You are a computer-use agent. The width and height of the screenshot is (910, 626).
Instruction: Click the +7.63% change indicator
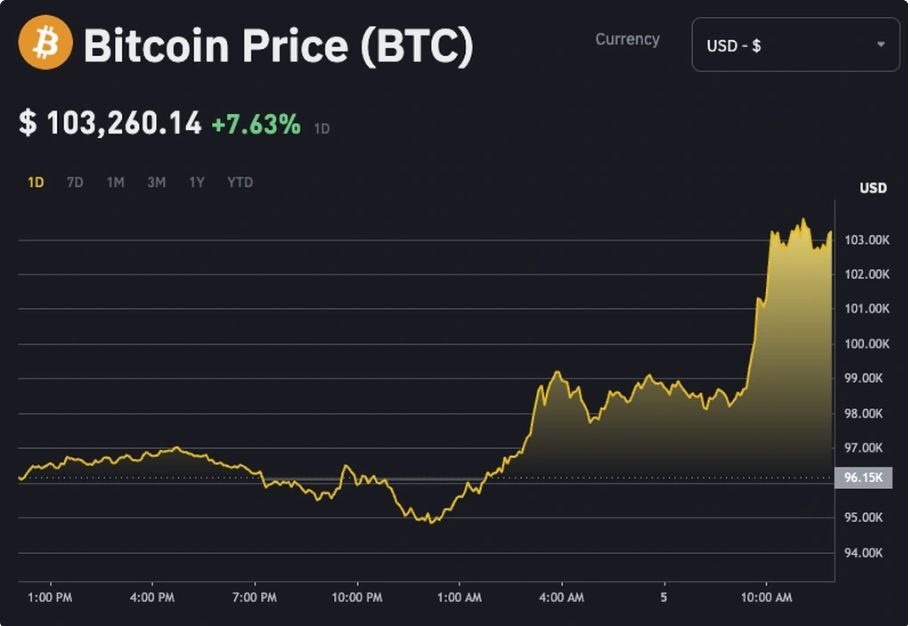[256, 124]
